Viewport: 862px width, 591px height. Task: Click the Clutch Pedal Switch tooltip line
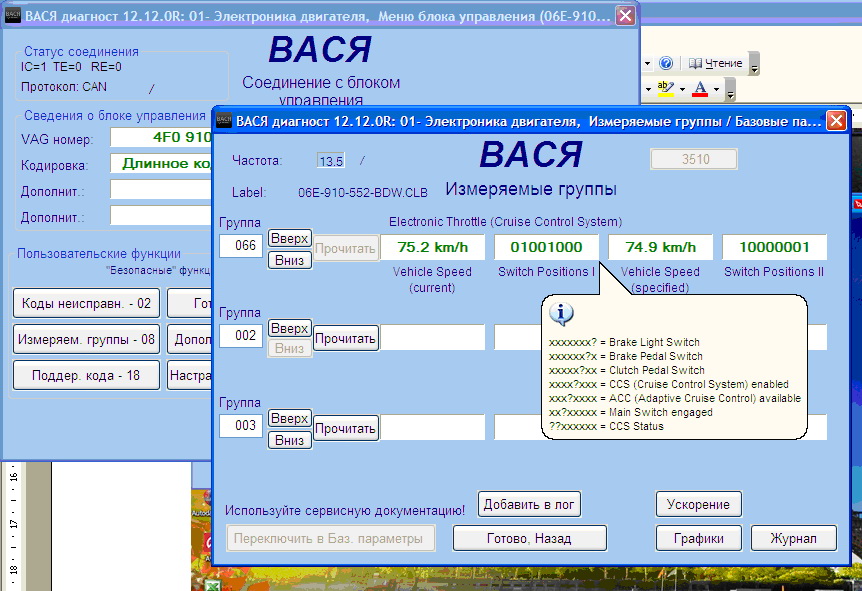(x=627, y=371)
